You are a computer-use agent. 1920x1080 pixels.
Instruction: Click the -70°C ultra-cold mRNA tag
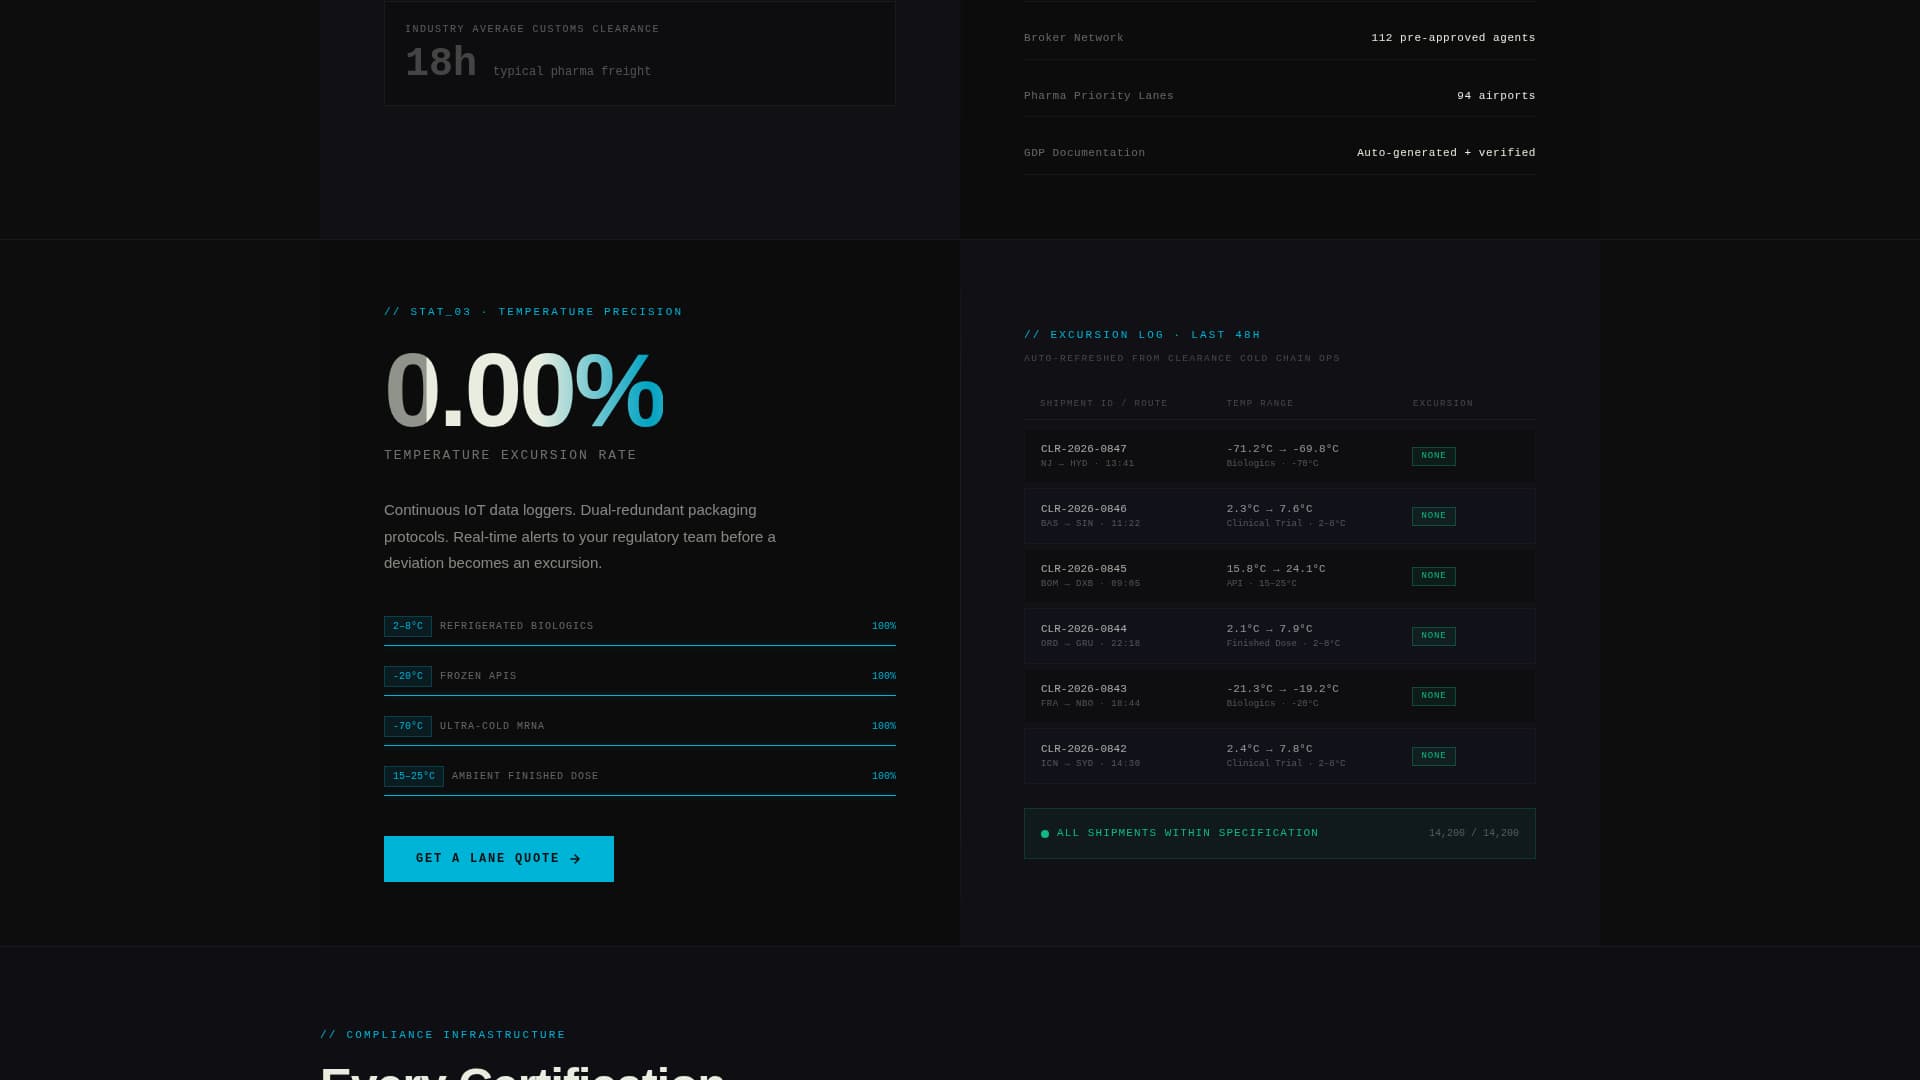pos(408,727)
